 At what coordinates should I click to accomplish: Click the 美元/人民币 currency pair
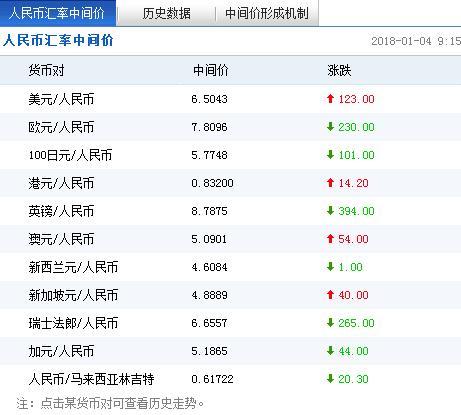pos(61,99)
